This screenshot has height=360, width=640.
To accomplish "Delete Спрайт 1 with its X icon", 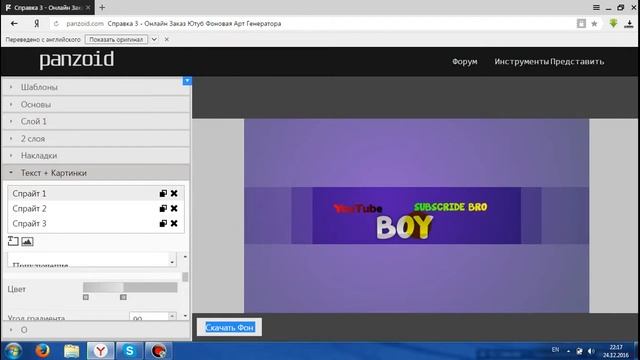I will [x=174, y=193].
